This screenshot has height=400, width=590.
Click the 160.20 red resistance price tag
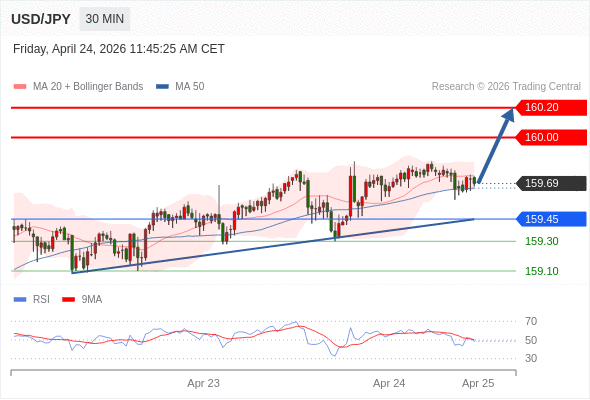coord(551,108)
